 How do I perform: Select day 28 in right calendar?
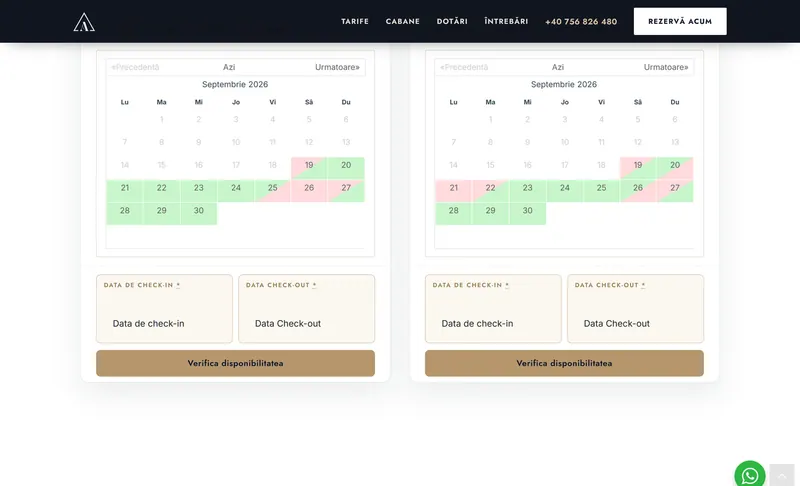pyautogui.click(x=454, y=213)
